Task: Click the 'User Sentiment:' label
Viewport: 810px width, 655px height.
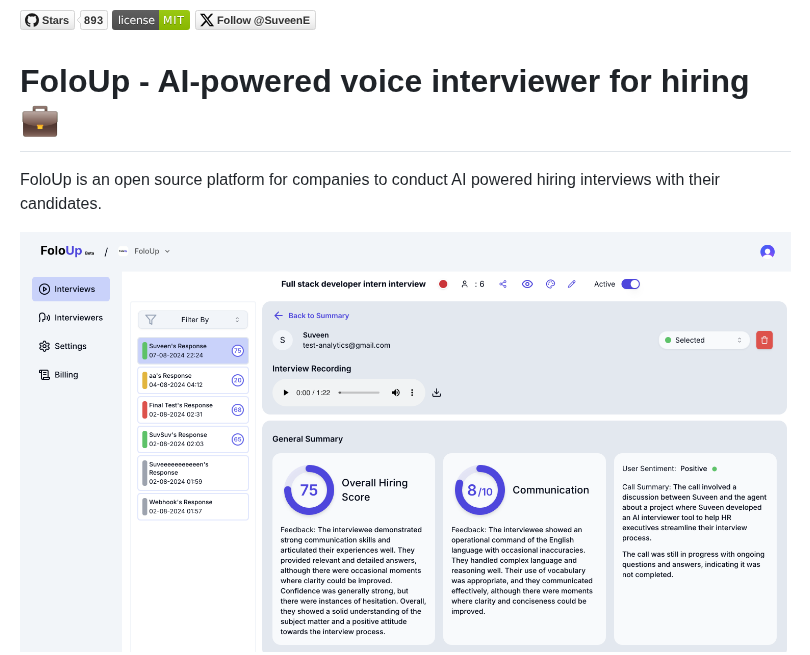Action: (x=649, y=469)
